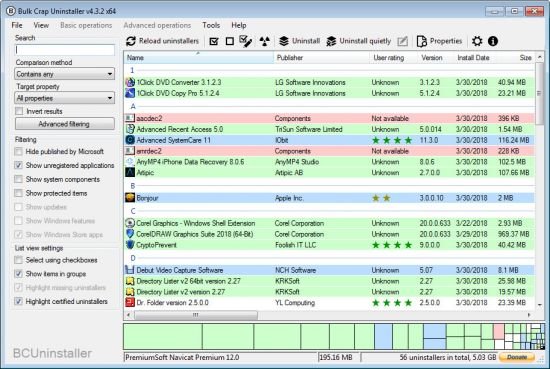Click in the Search input field
The image size is (550, 369).
[x=65, y=50]
